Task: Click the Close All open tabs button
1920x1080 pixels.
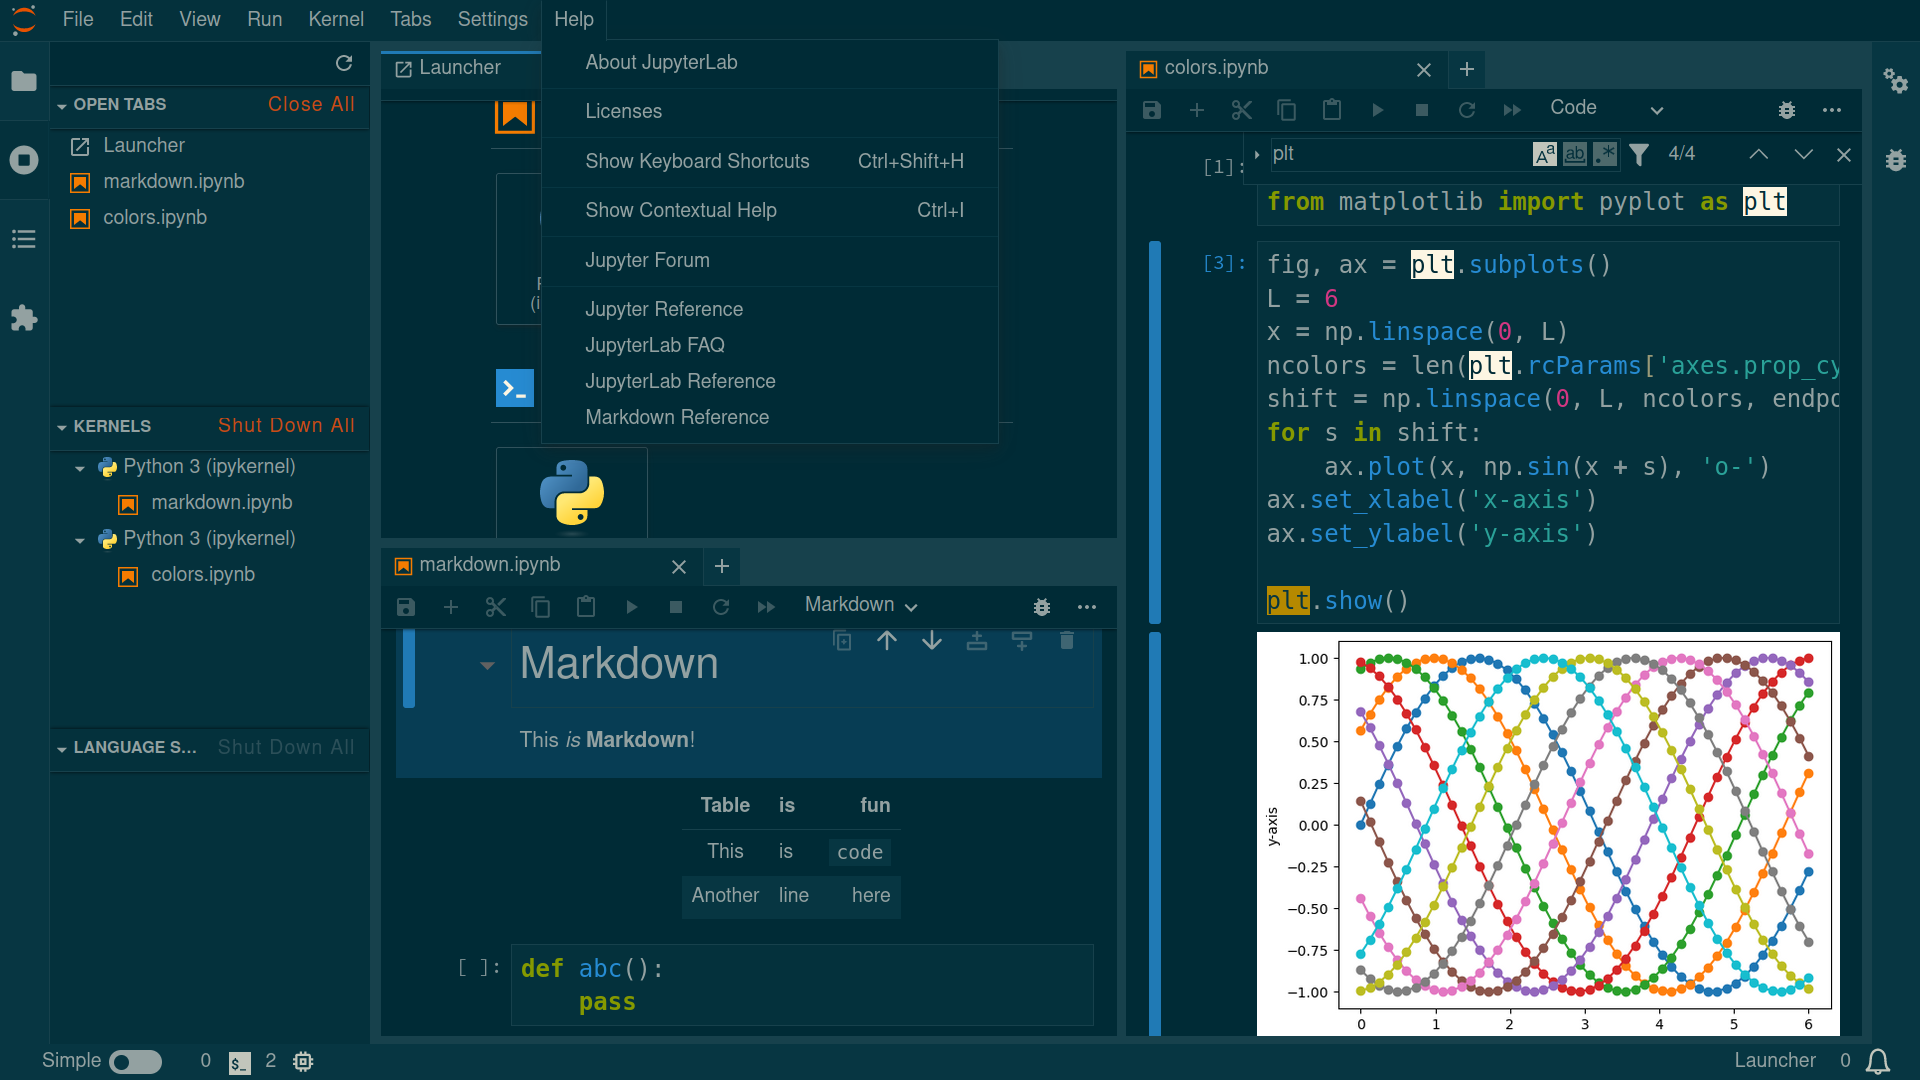Action: click(x=313, y=103)
